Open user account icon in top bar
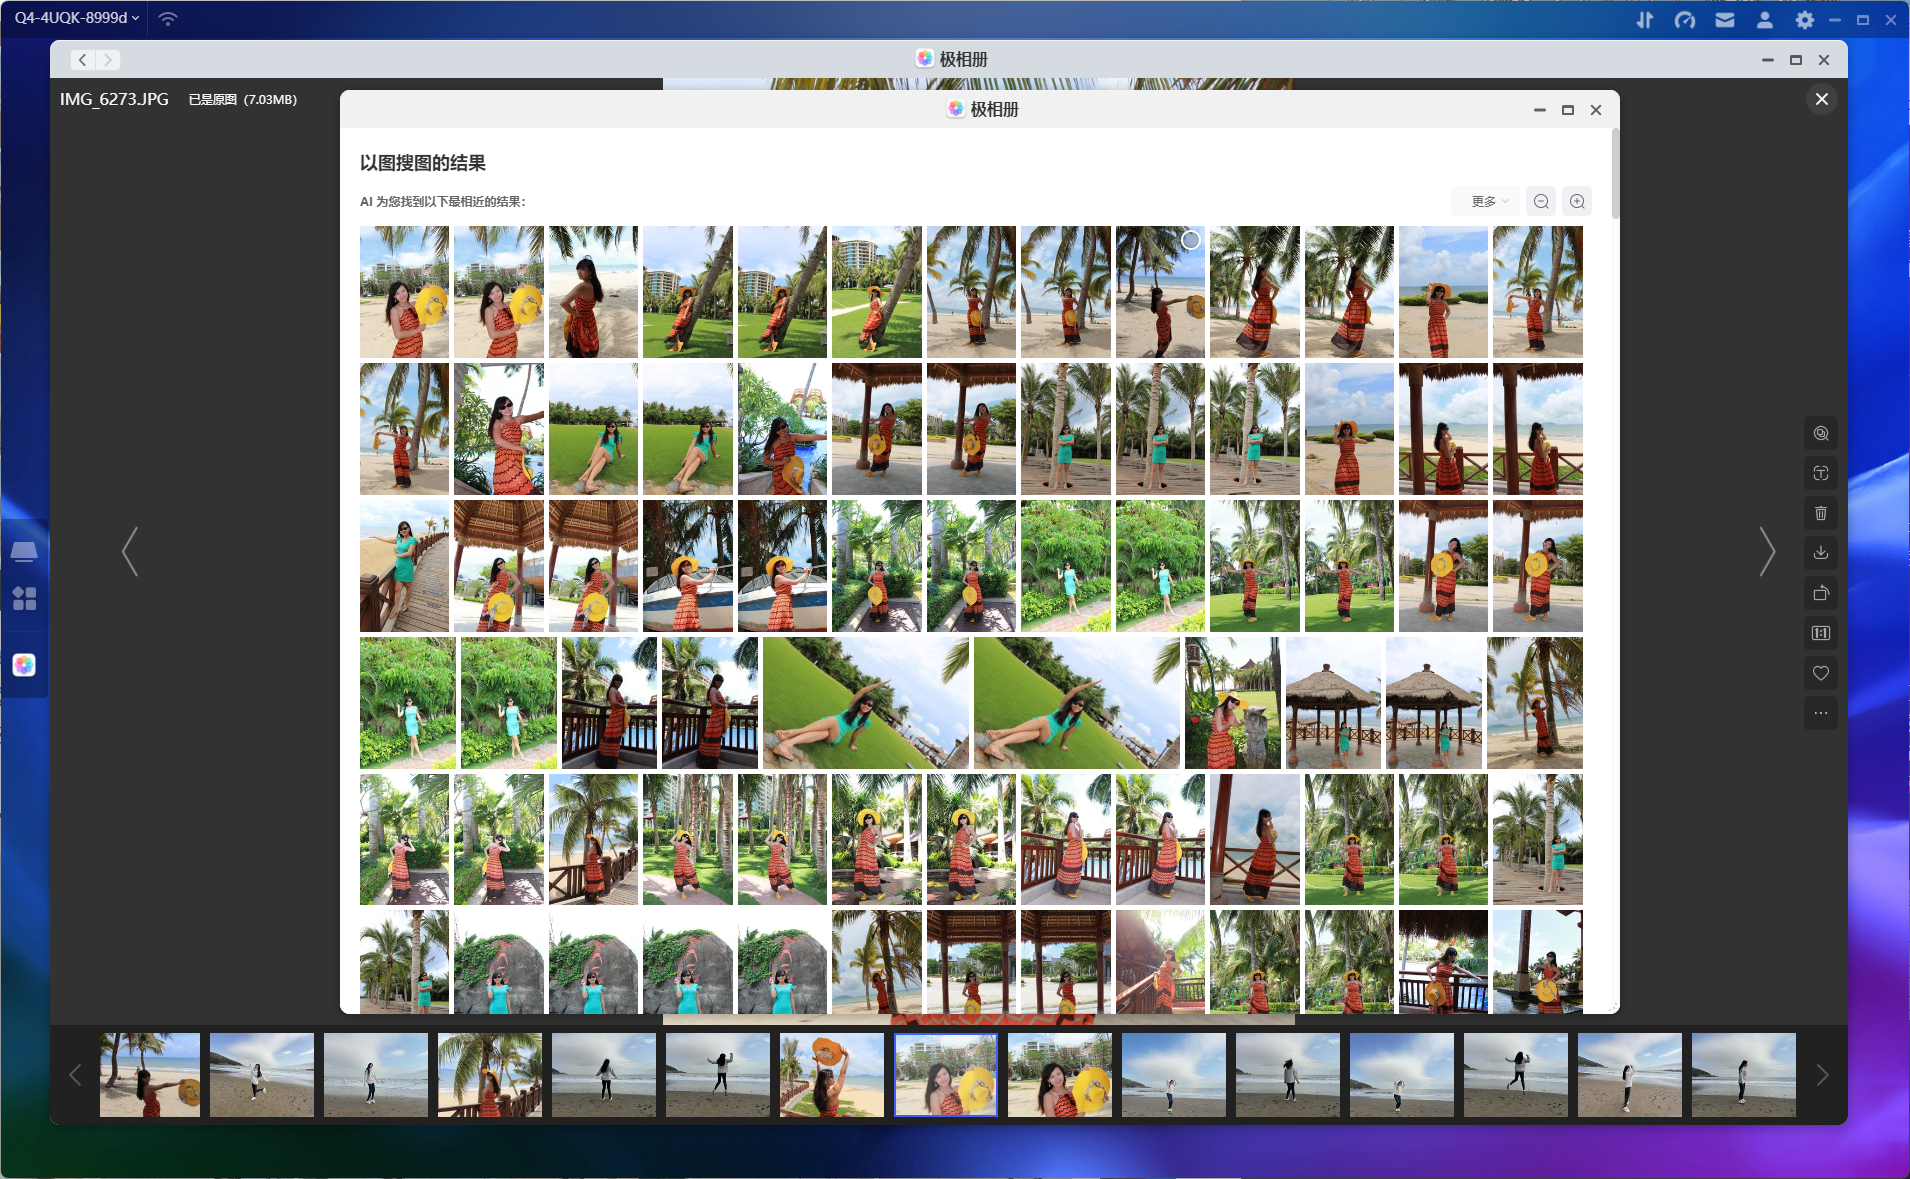The height and width of the screenshot is (1179, 1910). 1765,19
